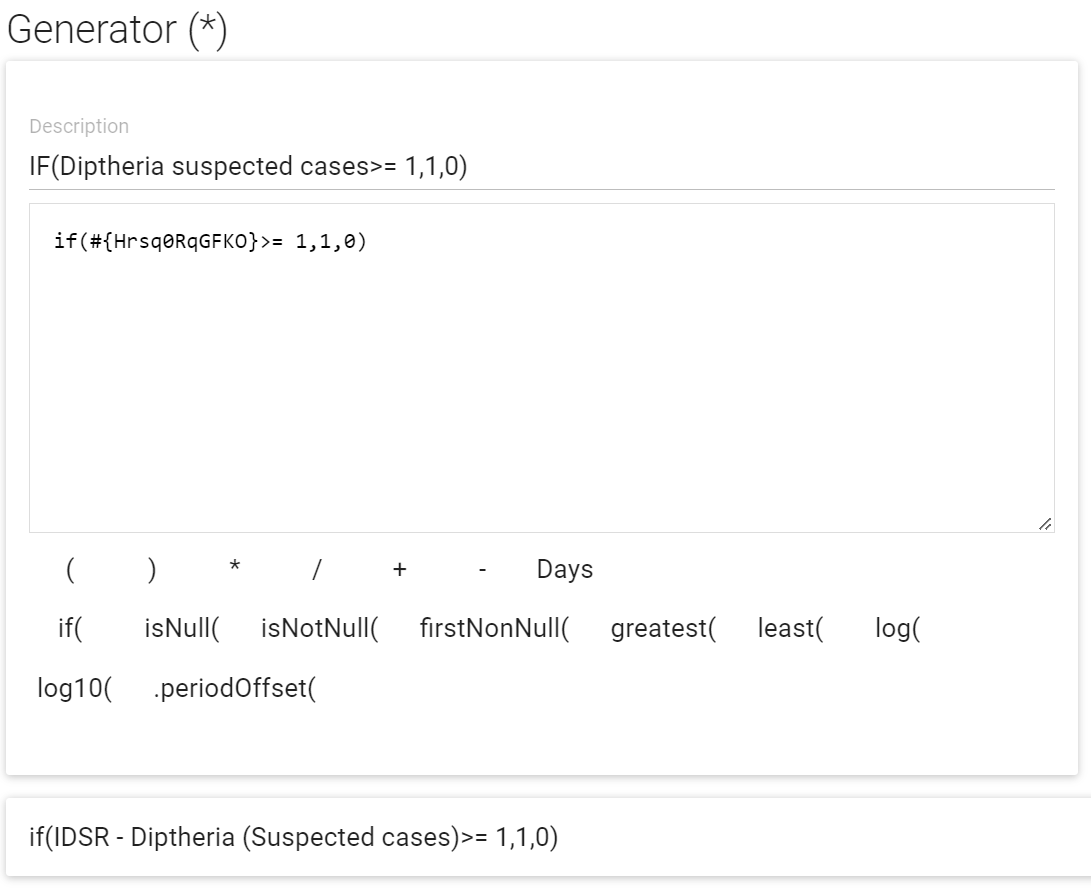Screen dimensions: 1091x894
Task: Insert the log( function
Action: point(898,628)
